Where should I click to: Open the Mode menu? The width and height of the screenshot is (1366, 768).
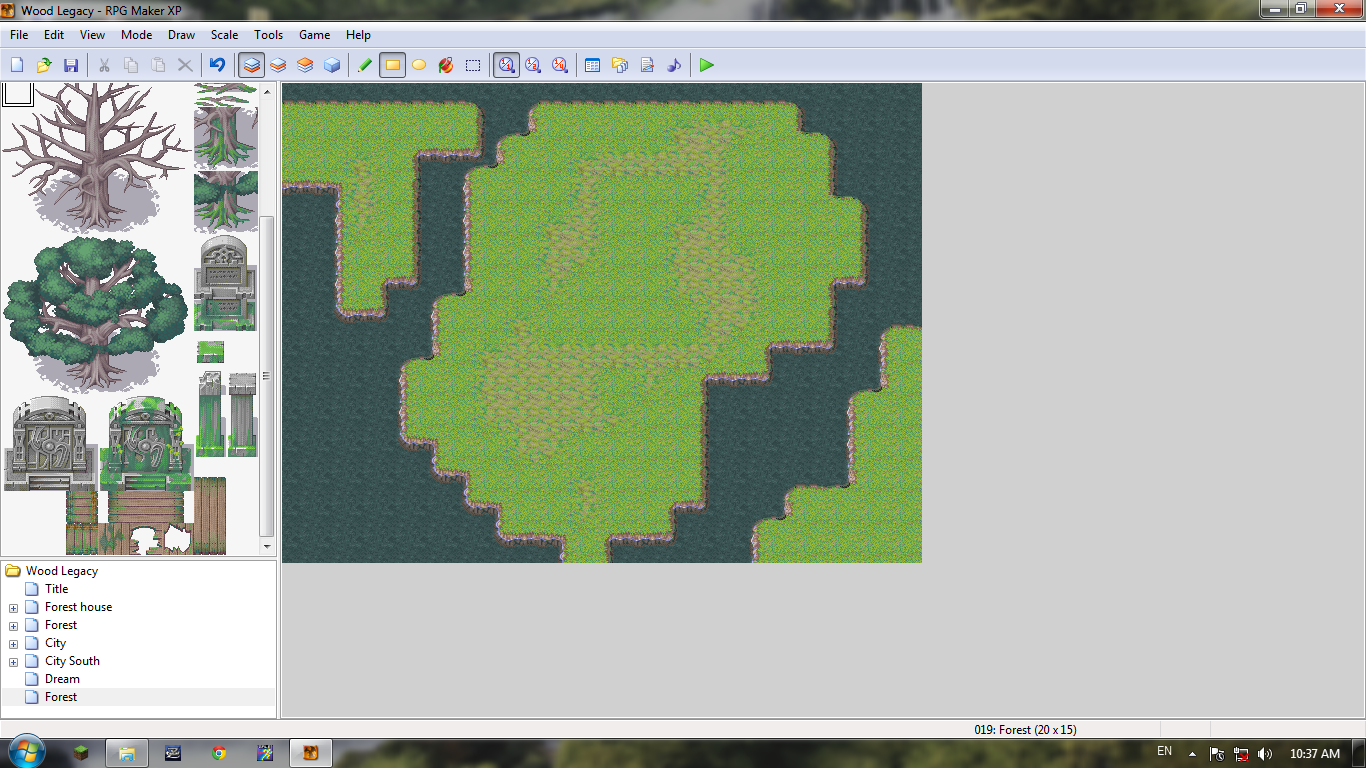click(136, 35)
